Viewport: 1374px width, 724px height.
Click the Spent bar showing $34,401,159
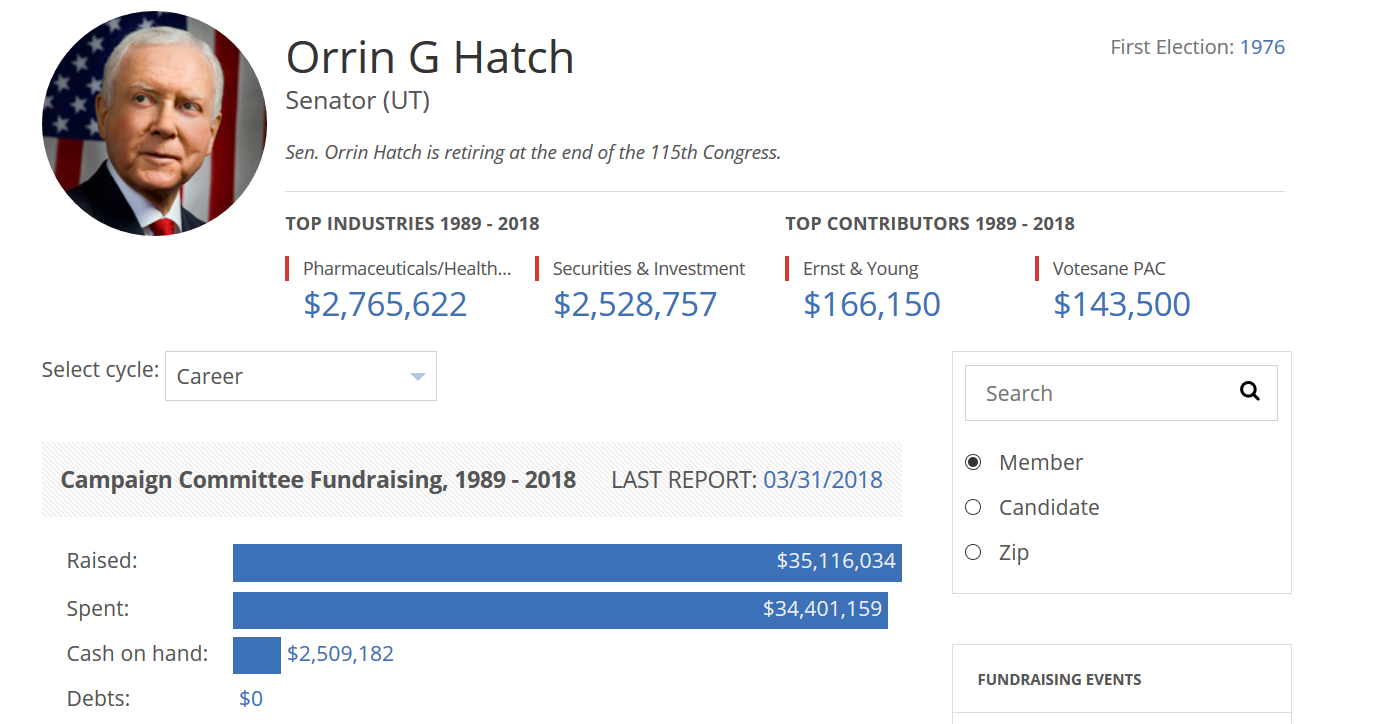coord(560,610)
